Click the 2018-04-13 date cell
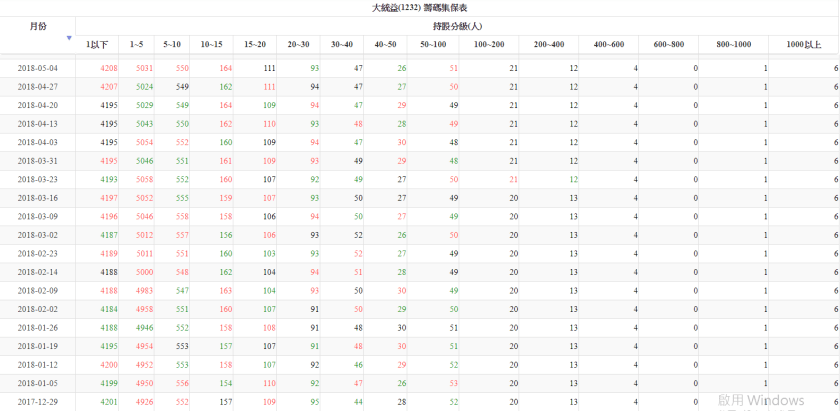 38,124
